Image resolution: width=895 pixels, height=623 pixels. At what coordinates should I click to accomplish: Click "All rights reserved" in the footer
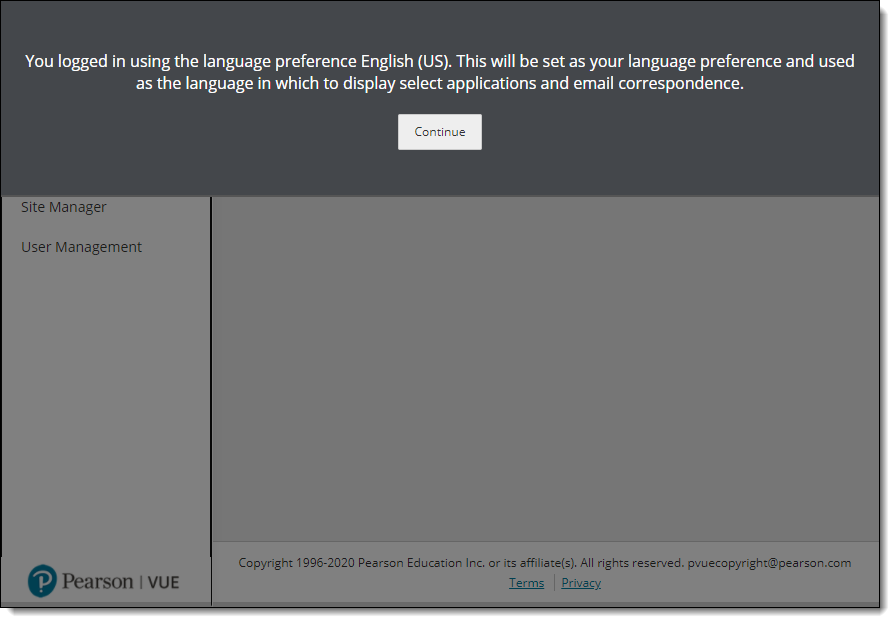coord(631,563)
